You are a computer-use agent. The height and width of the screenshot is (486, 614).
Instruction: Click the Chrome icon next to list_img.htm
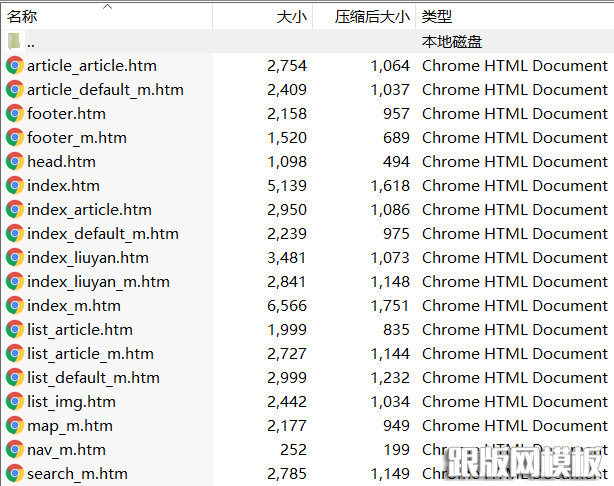pyautogui.click(x=14, y=402)
